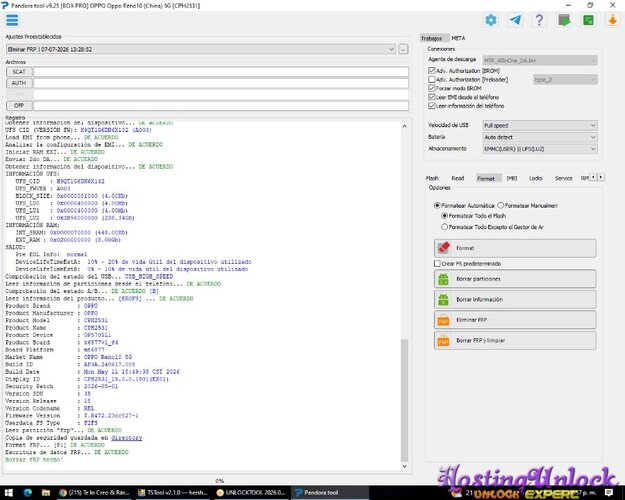Image resolution: width=625 pixels, height=500 pixels.
Task: Switch to the META tab
Action: point(458,38)
